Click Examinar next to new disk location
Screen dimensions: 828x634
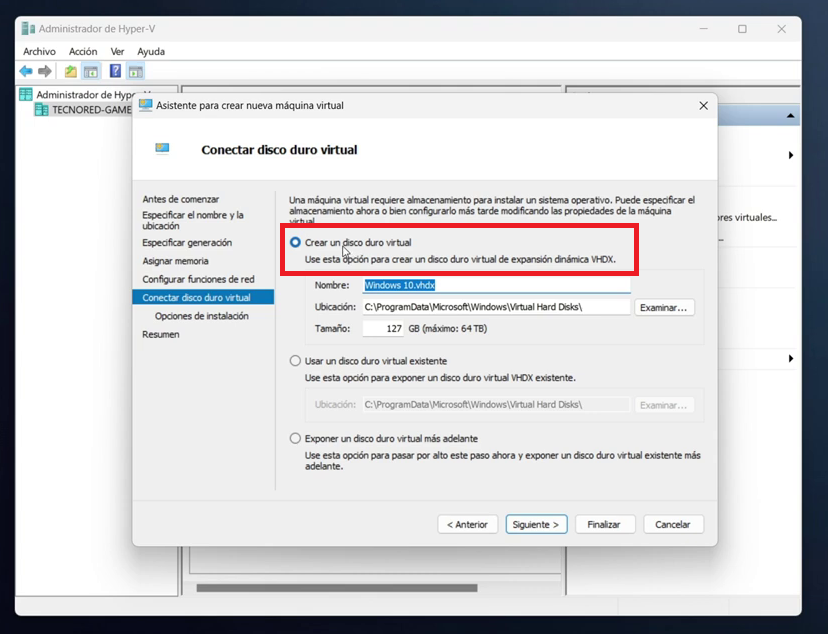(664, 307)
